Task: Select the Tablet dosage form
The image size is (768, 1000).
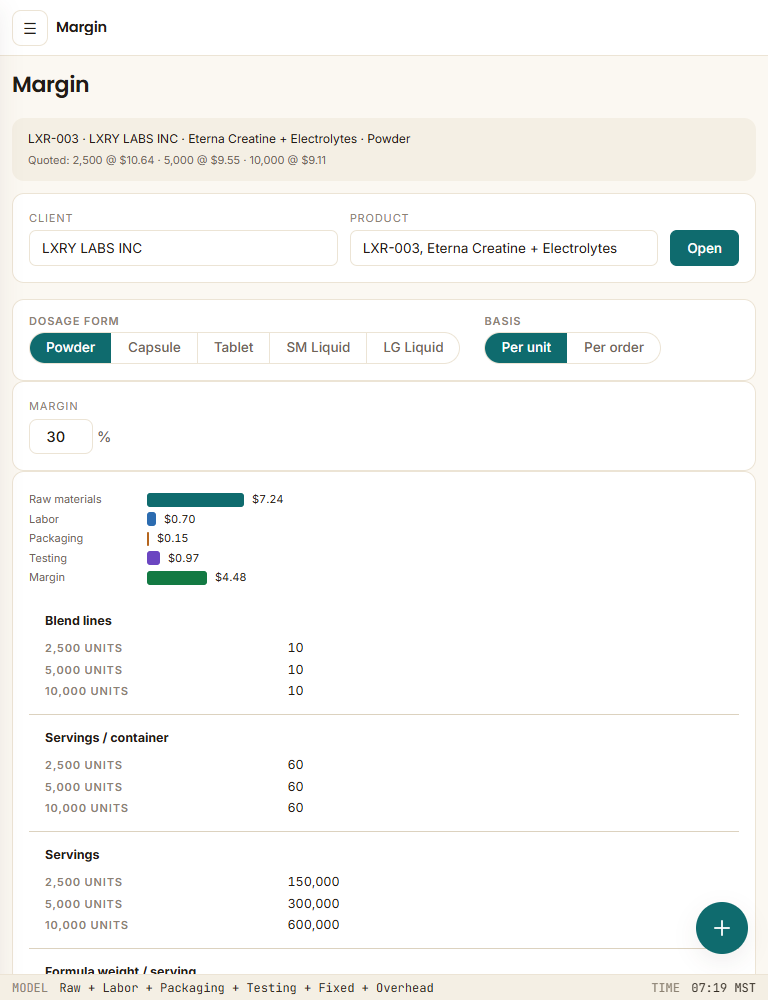Action: tap(233, 348)
